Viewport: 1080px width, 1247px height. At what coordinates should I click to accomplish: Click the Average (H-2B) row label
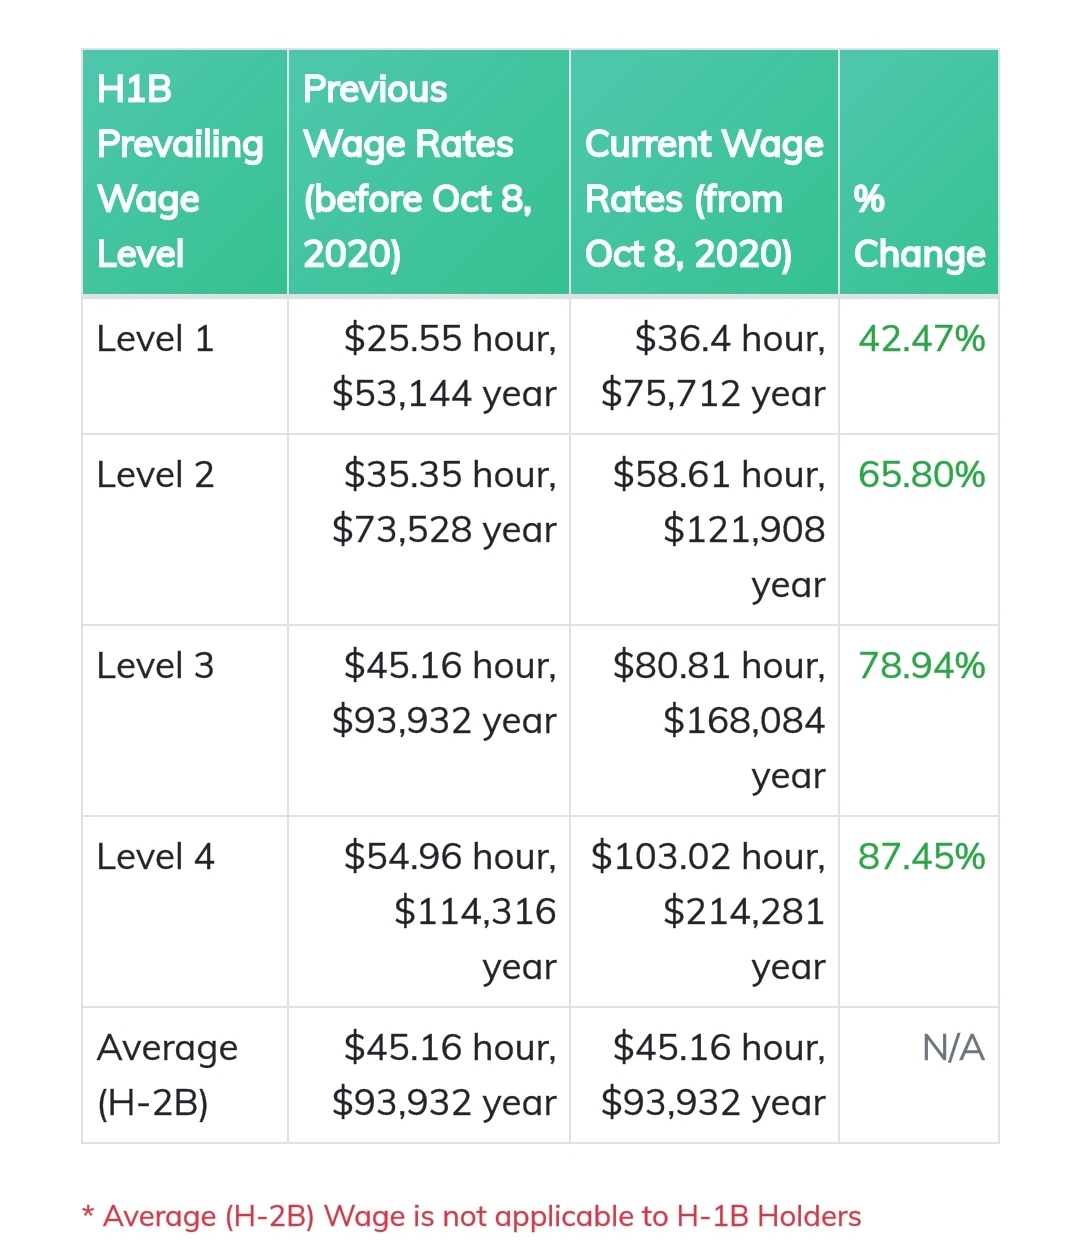(167, 1075)
